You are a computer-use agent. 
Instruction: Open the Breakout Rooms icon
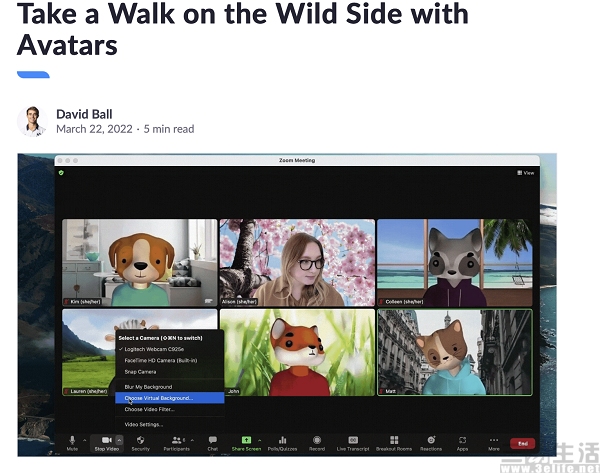tap(394, 440)
